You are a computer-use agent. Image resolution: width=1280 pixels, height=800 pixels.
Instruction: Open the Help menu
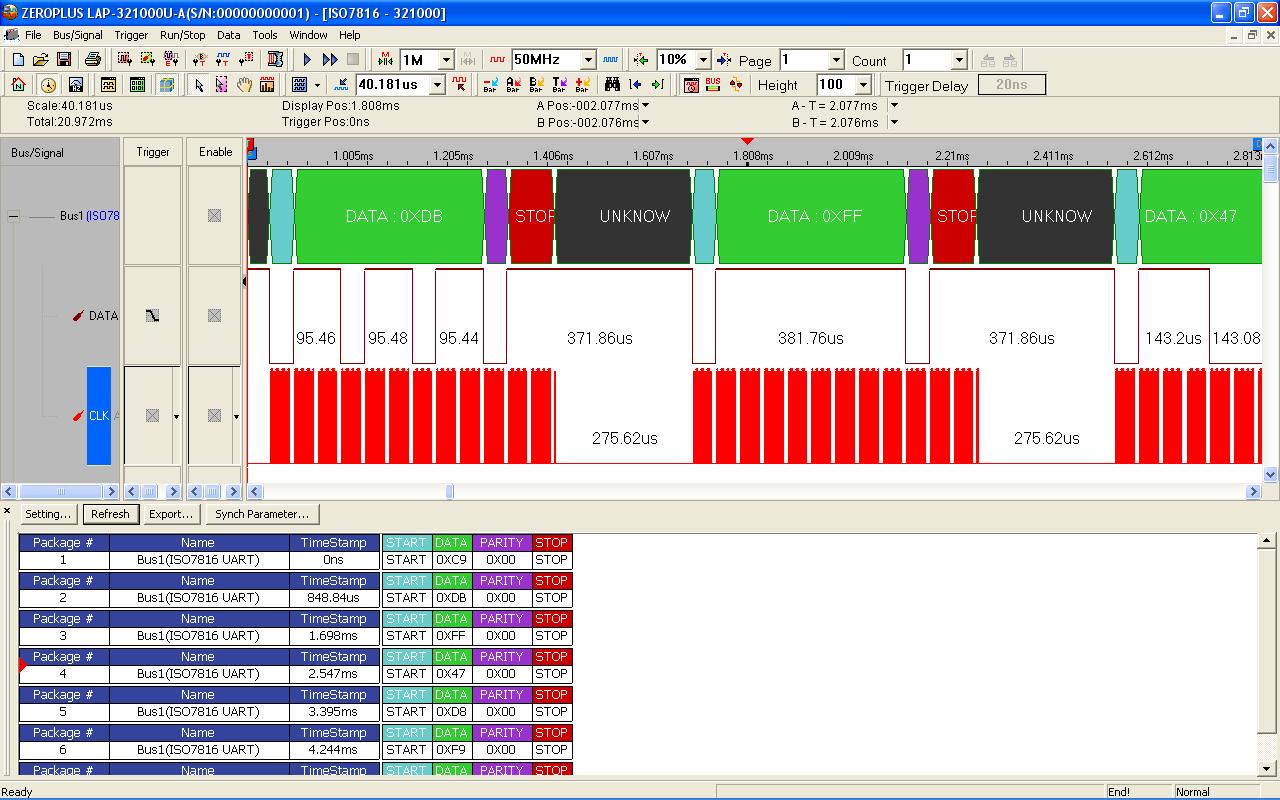coord(349,35)
